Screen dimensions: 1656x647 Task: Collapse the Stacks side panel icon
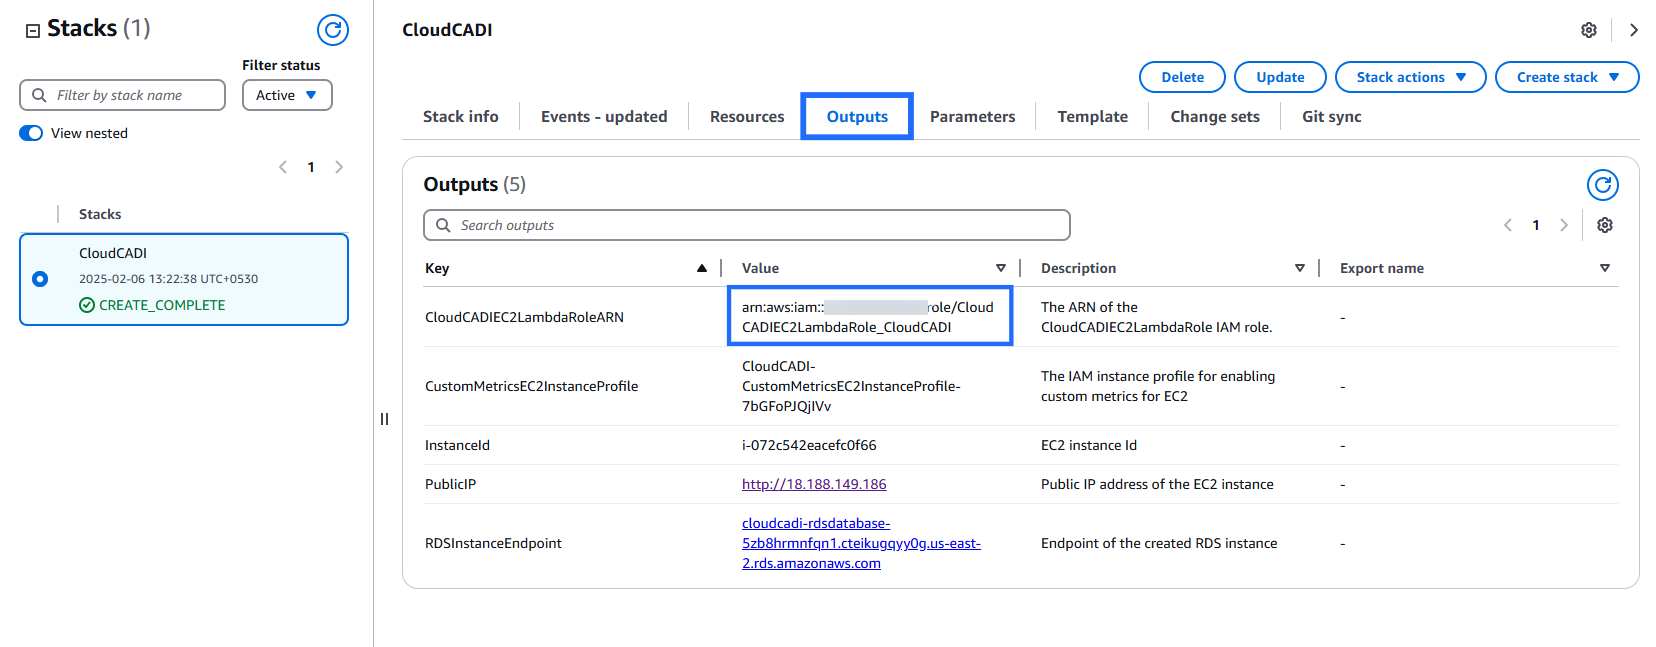point(33,30)
